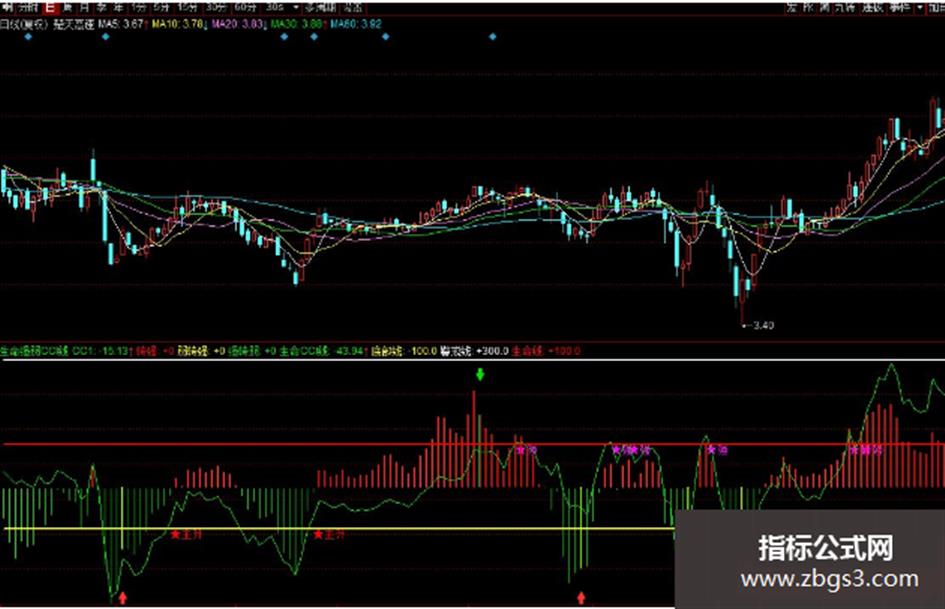This screenshot has height=609, width=945.
Task: Switch to the 分时 intraday chart tab
Action: click(27, 7)
